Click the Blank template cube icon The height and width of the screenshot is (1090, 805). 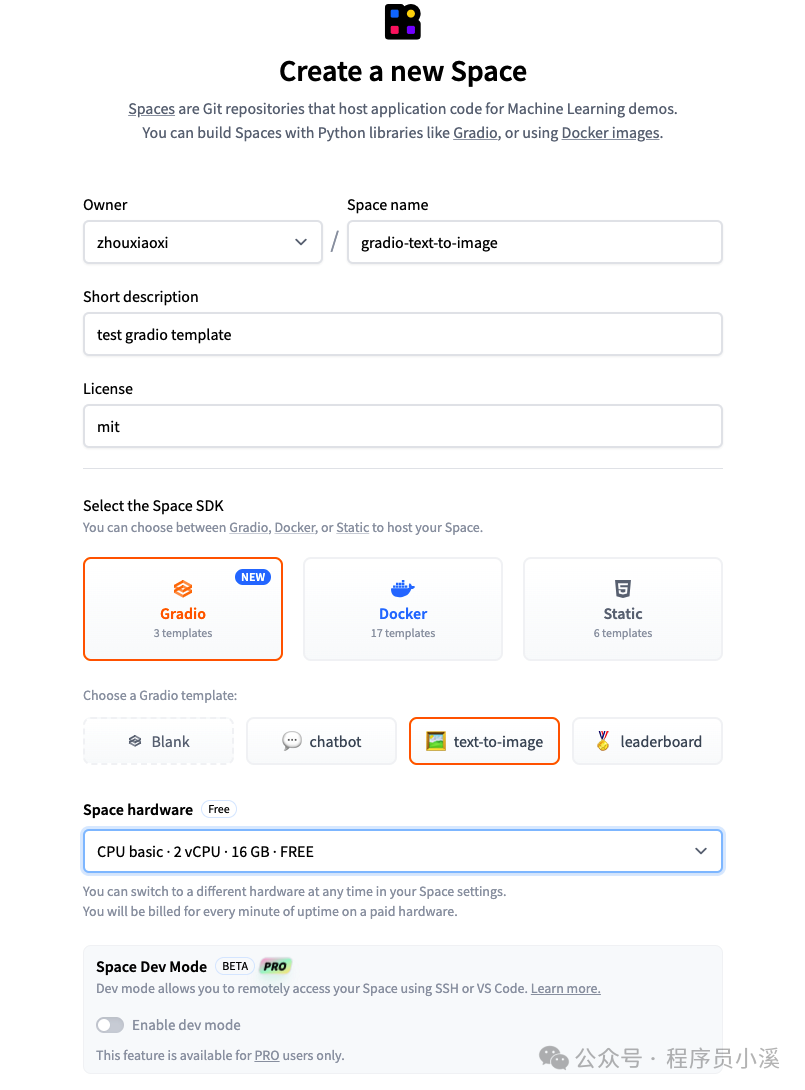(x=135, y=741)
